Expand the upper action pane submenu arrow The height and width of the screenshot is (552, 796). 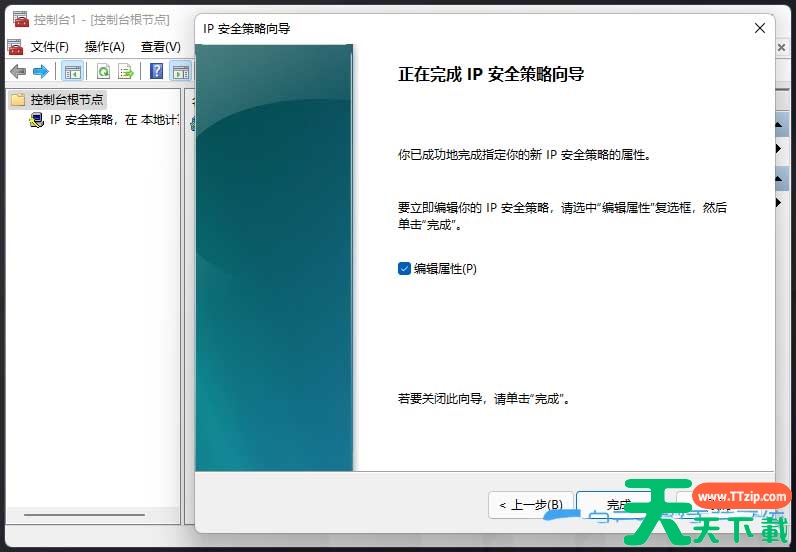778,148
